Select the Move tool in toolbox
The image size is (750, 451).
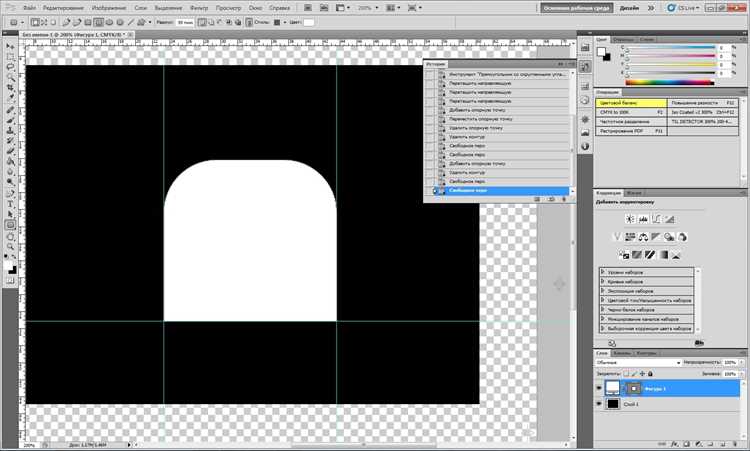tap(10, 46)
